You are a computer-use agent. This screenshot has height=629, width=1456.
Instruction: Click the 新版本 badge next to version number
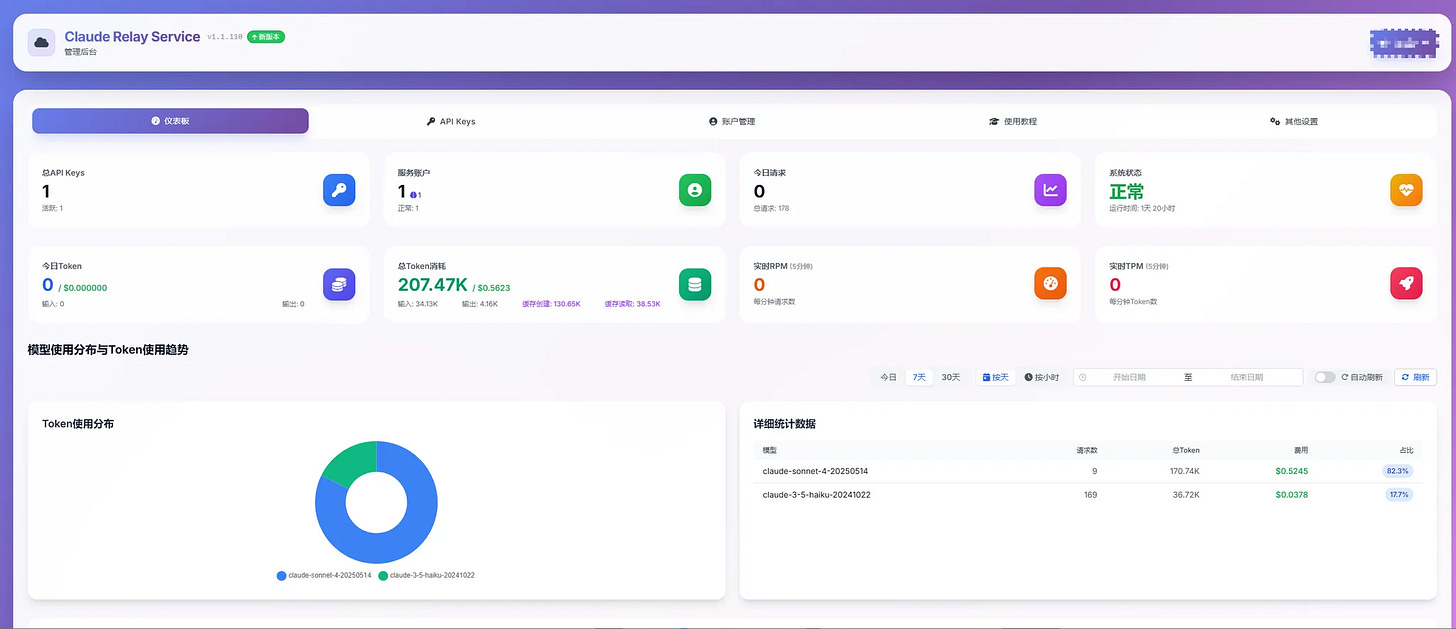click(264, 36)
